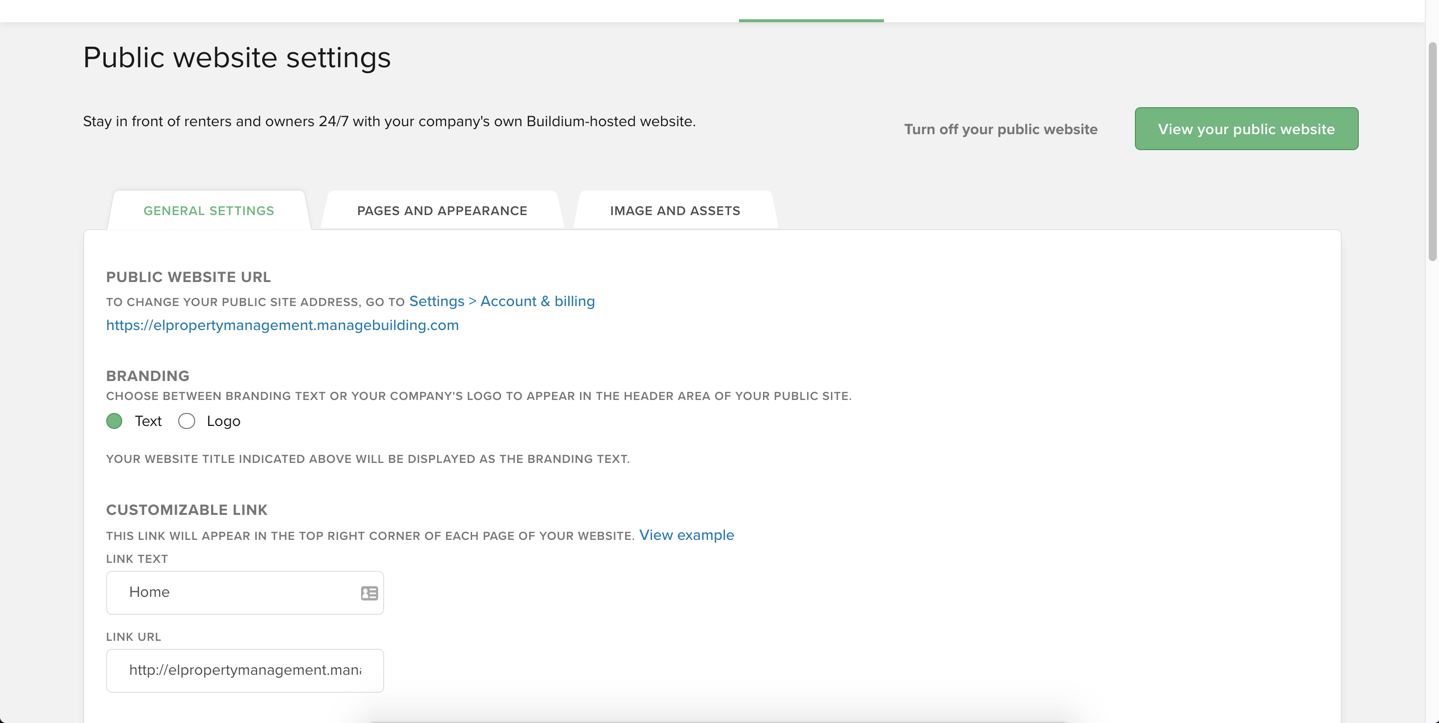Click the Account & billing portion of the link
The width and height of the screenshot is (1439, 723).
click(537, 300)
